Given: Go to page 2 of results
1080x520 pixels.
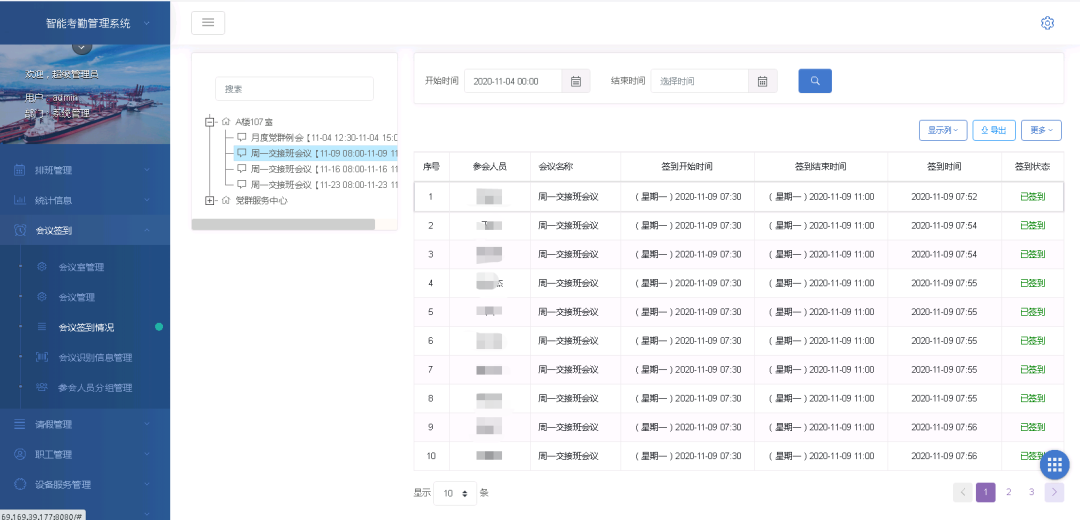Looking at the screenshot, I should click(1009, 492).
